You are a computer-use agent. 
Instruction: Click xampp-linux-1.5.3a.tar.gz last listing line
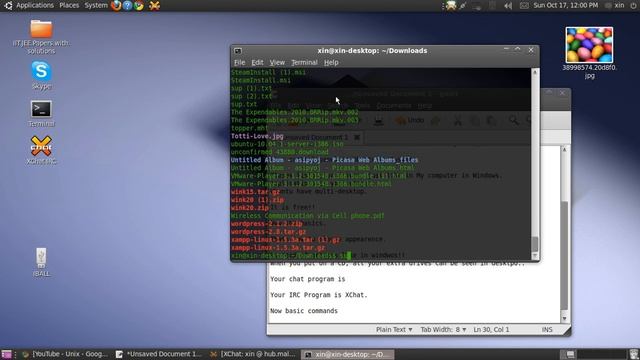[x=278, y=247]
